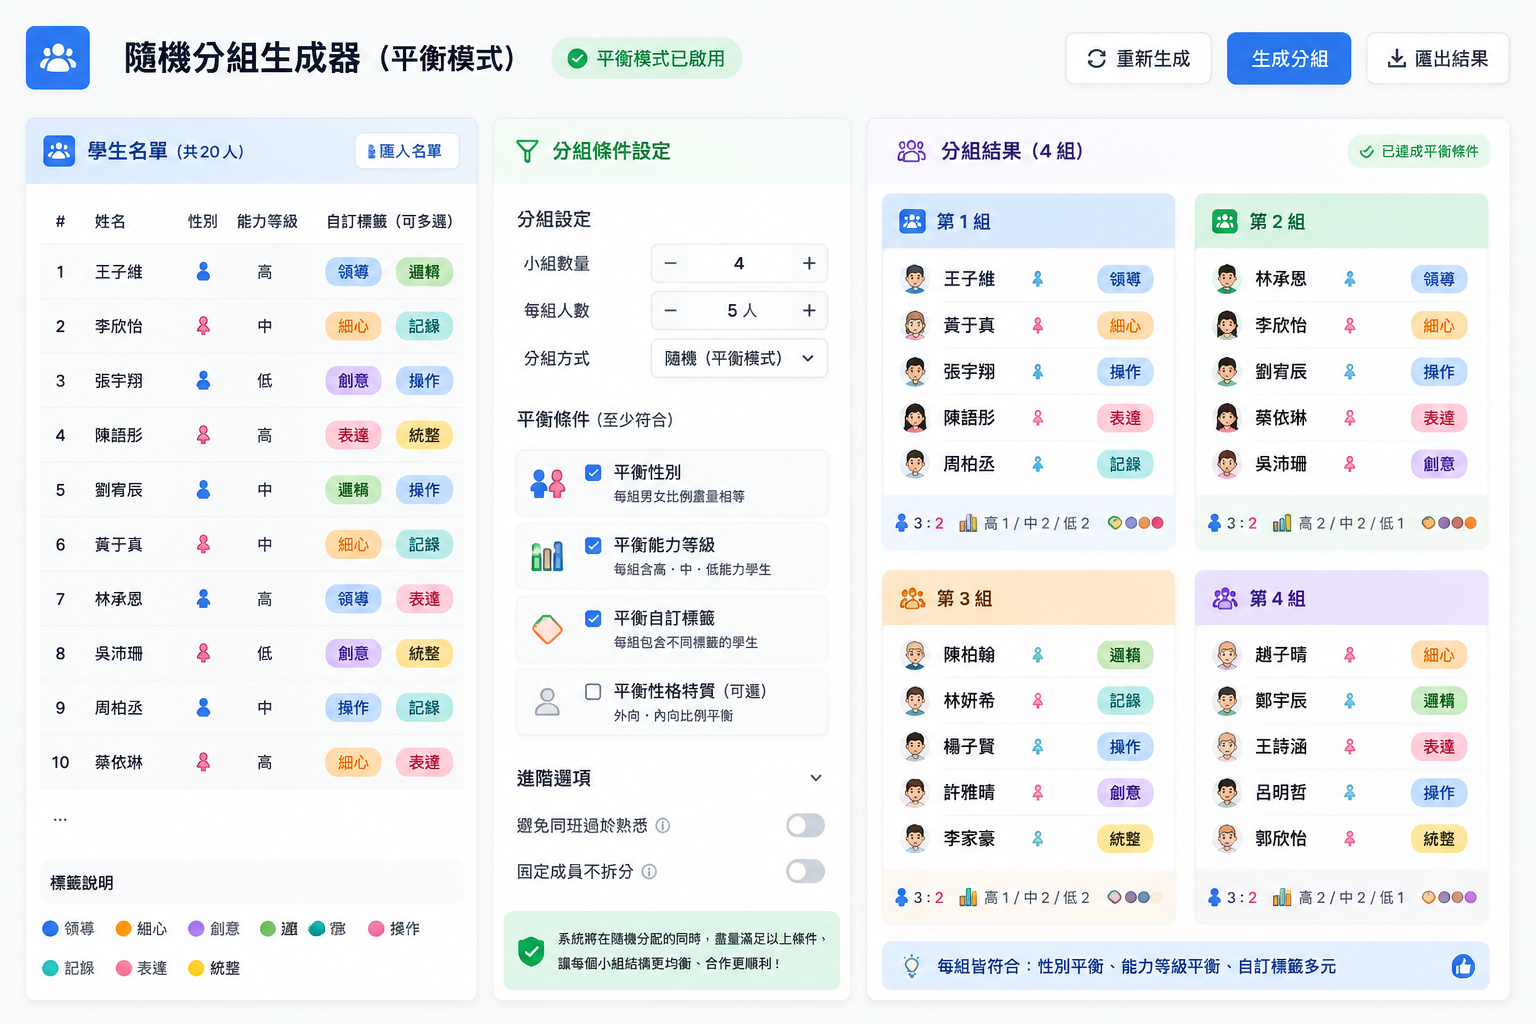Click the thumbs-up icon in summary bar

[1463, 966]
